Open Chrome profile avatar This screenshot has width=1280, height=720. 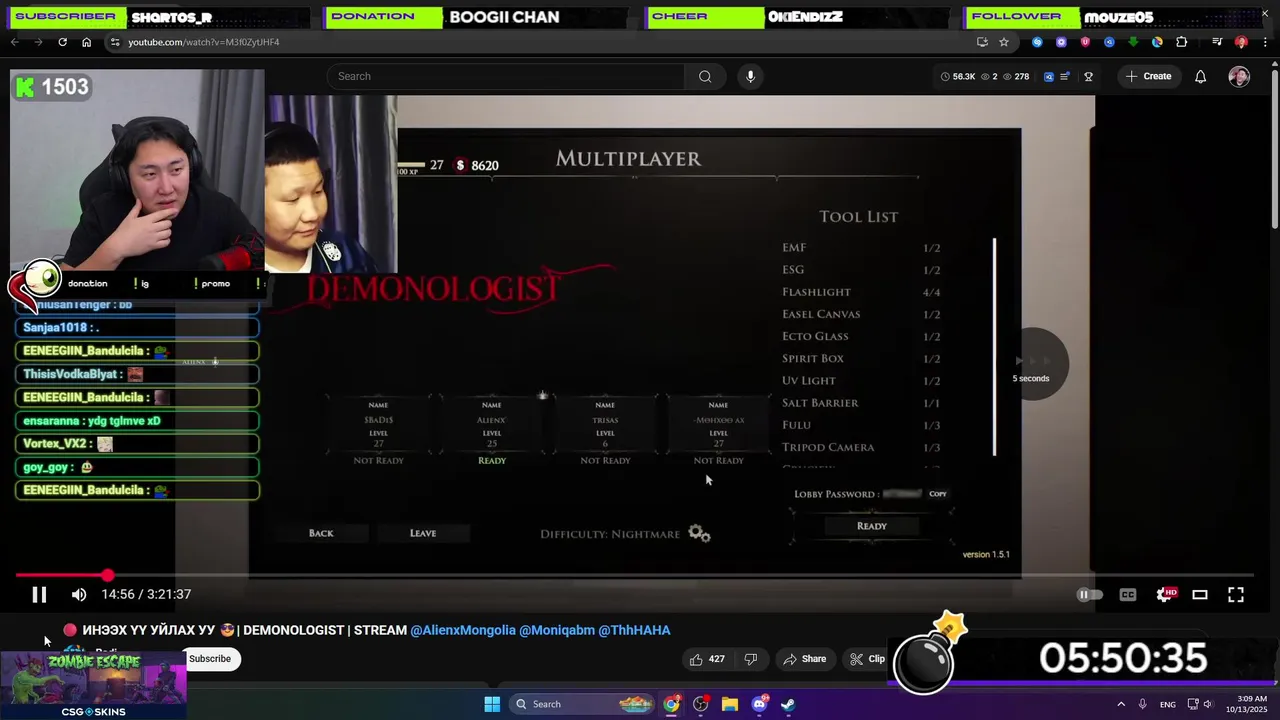pos(1241,42)
